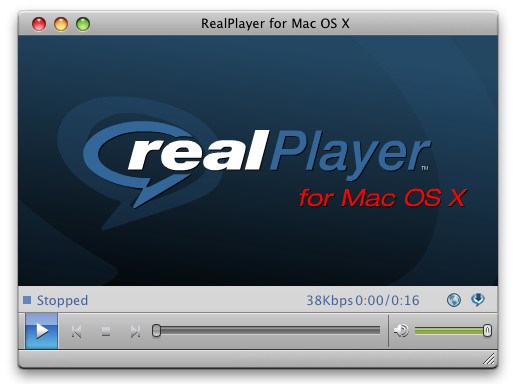The image size is (517, 384).
Task: Mute audio via the speaker icon
Action: click(x=401, y=330)
